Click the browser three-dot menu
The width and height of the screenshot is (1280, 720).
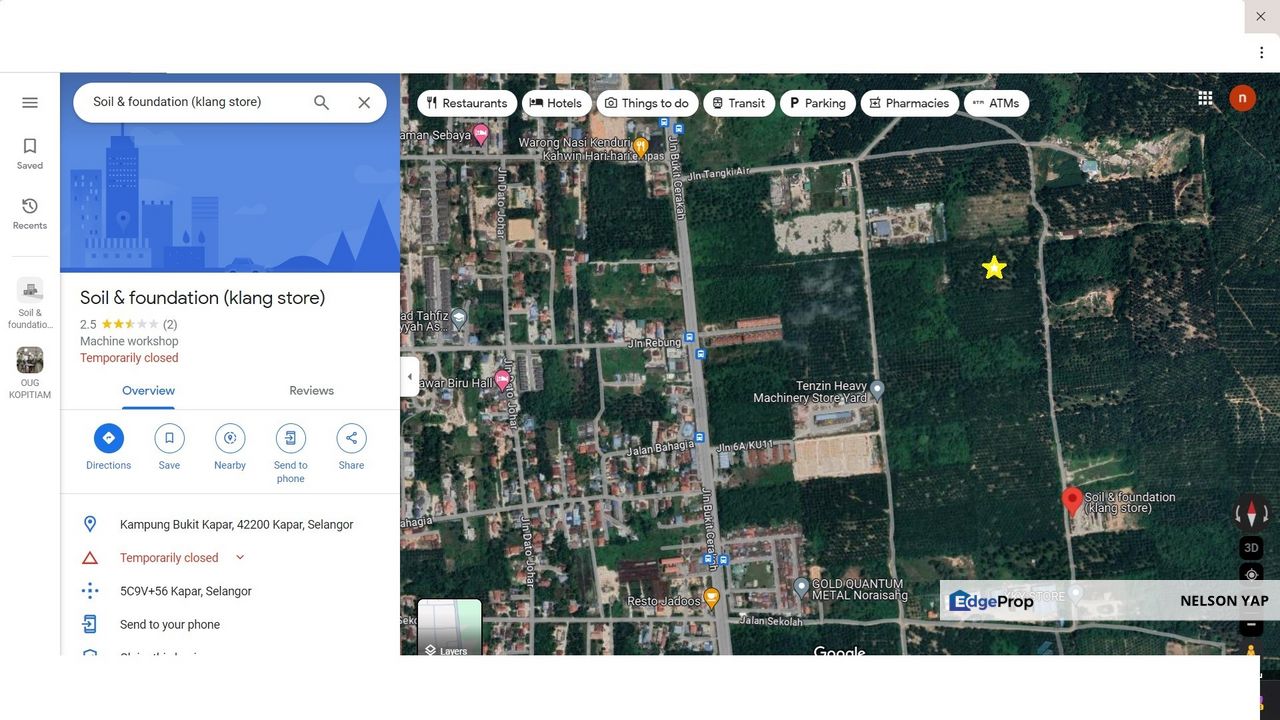pyautogui.click(x=1261, y=52)
